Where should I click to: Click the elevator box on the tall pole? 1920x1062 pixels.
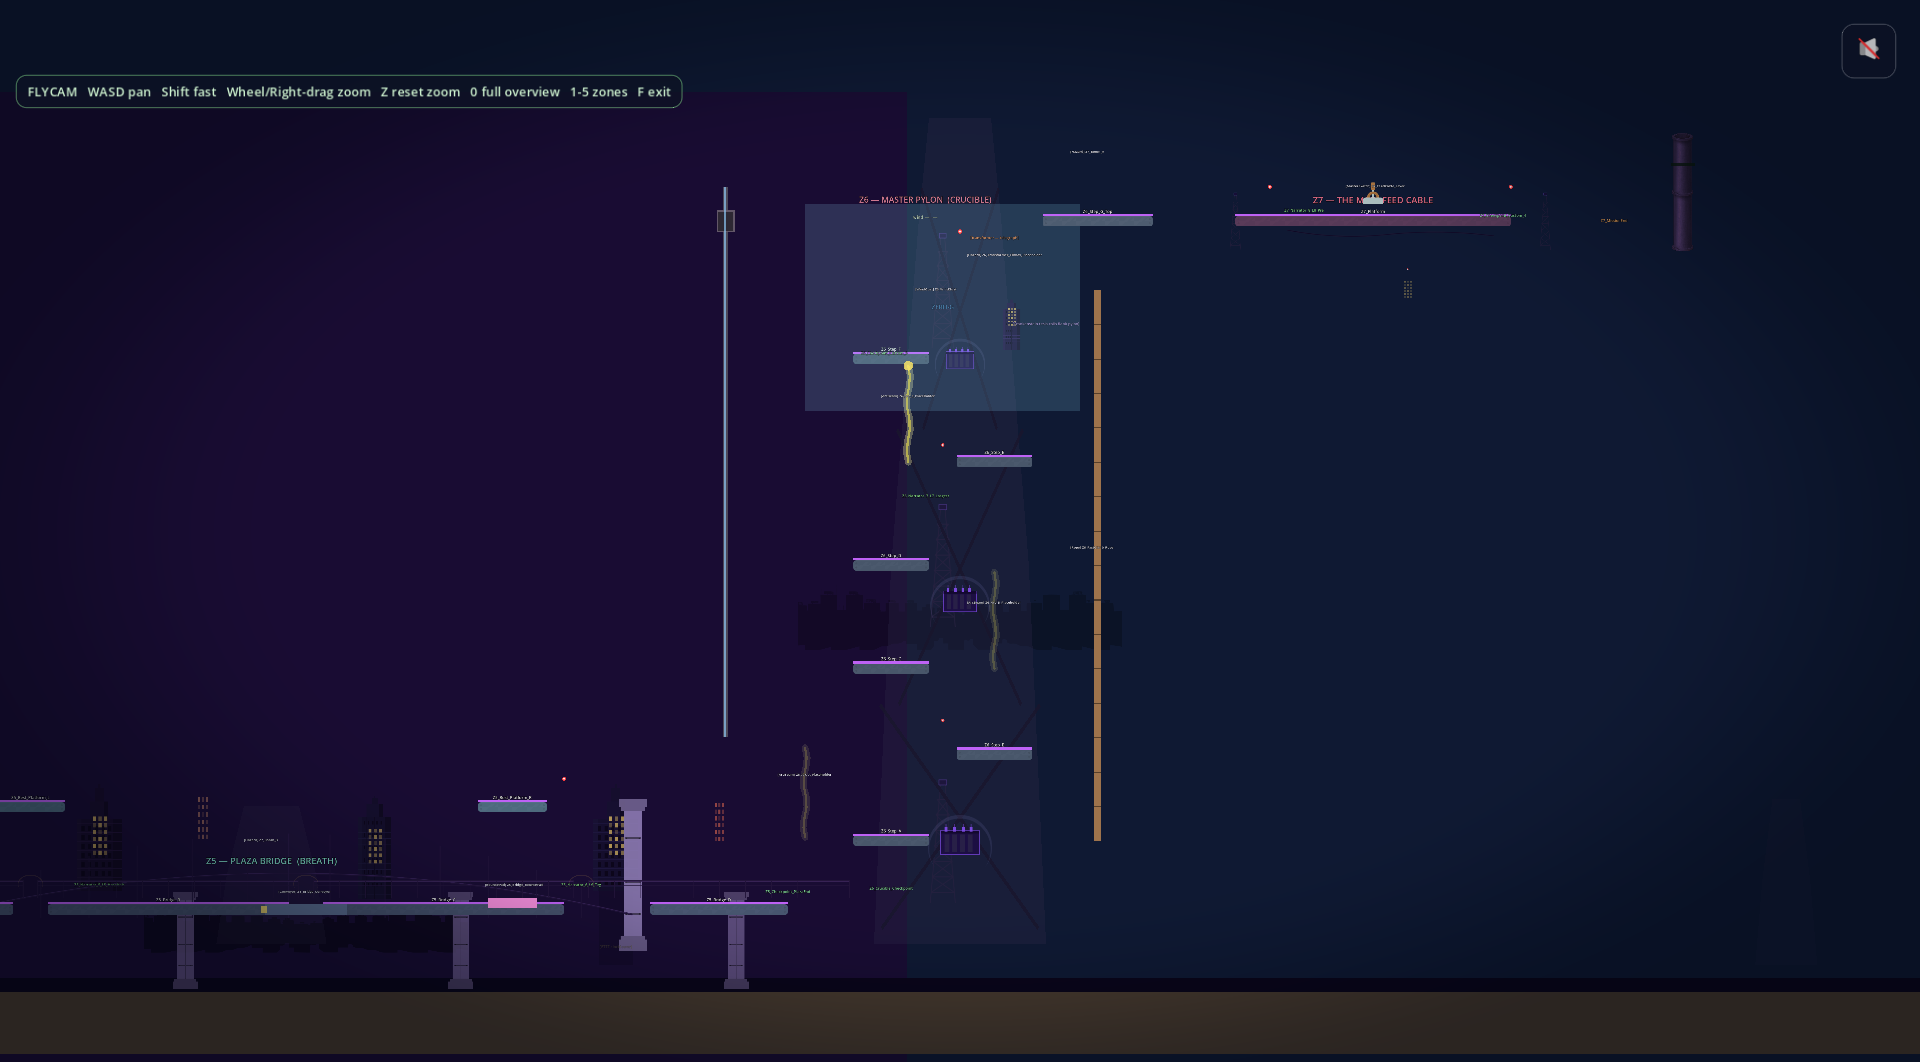[x=726, y=221]
